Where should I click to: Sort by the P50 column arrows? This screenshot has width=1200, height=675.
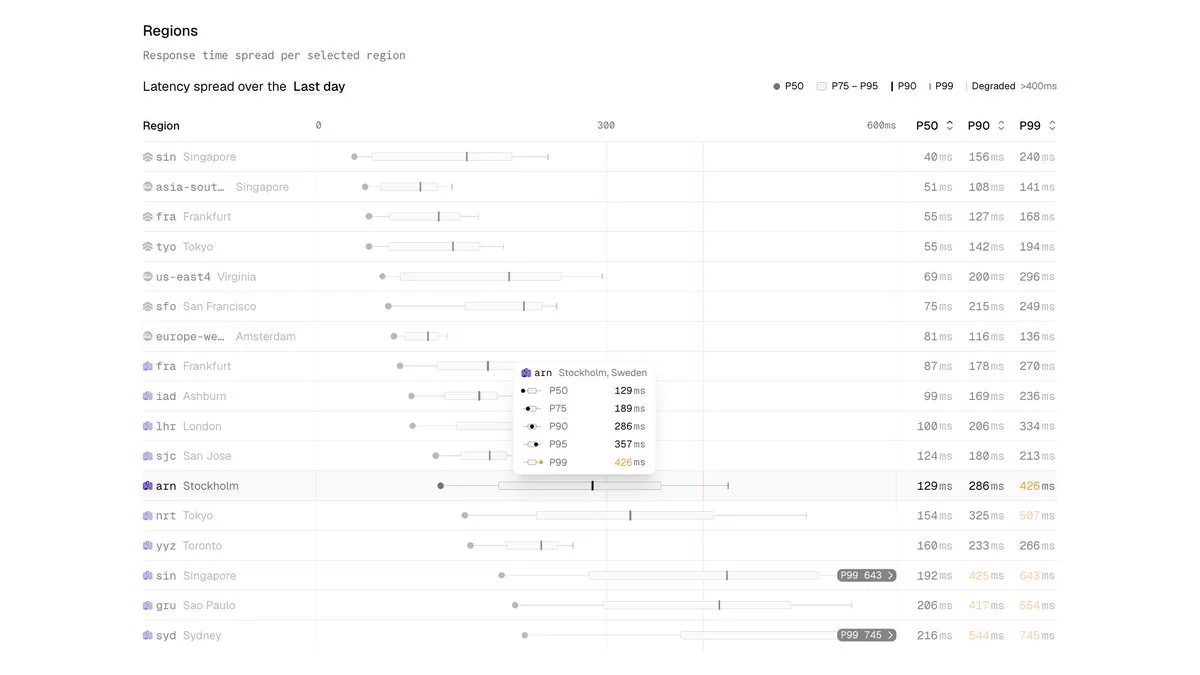949,126
